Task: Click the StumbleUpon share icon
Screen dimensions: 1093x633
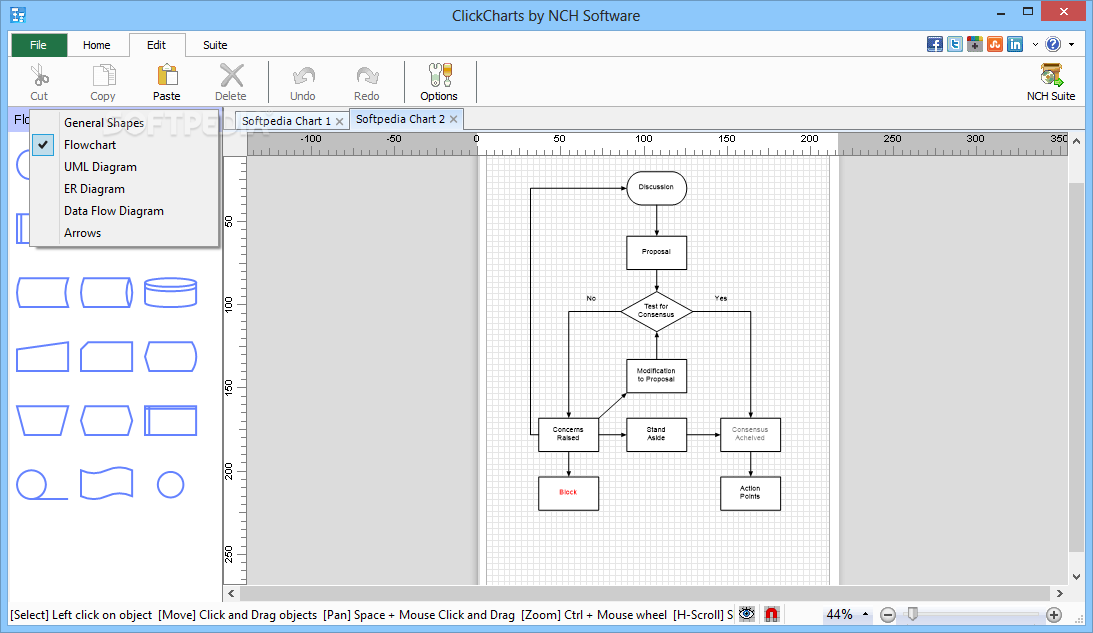Action: click(x=995, y=44)
